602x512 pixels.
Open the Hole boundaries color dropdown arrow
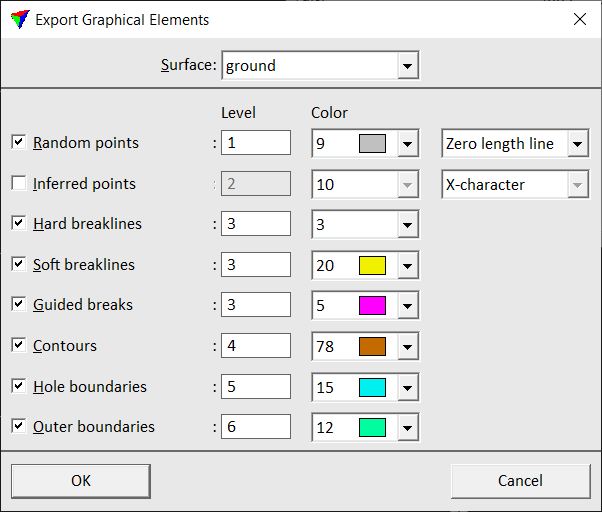tap(408, 387)
